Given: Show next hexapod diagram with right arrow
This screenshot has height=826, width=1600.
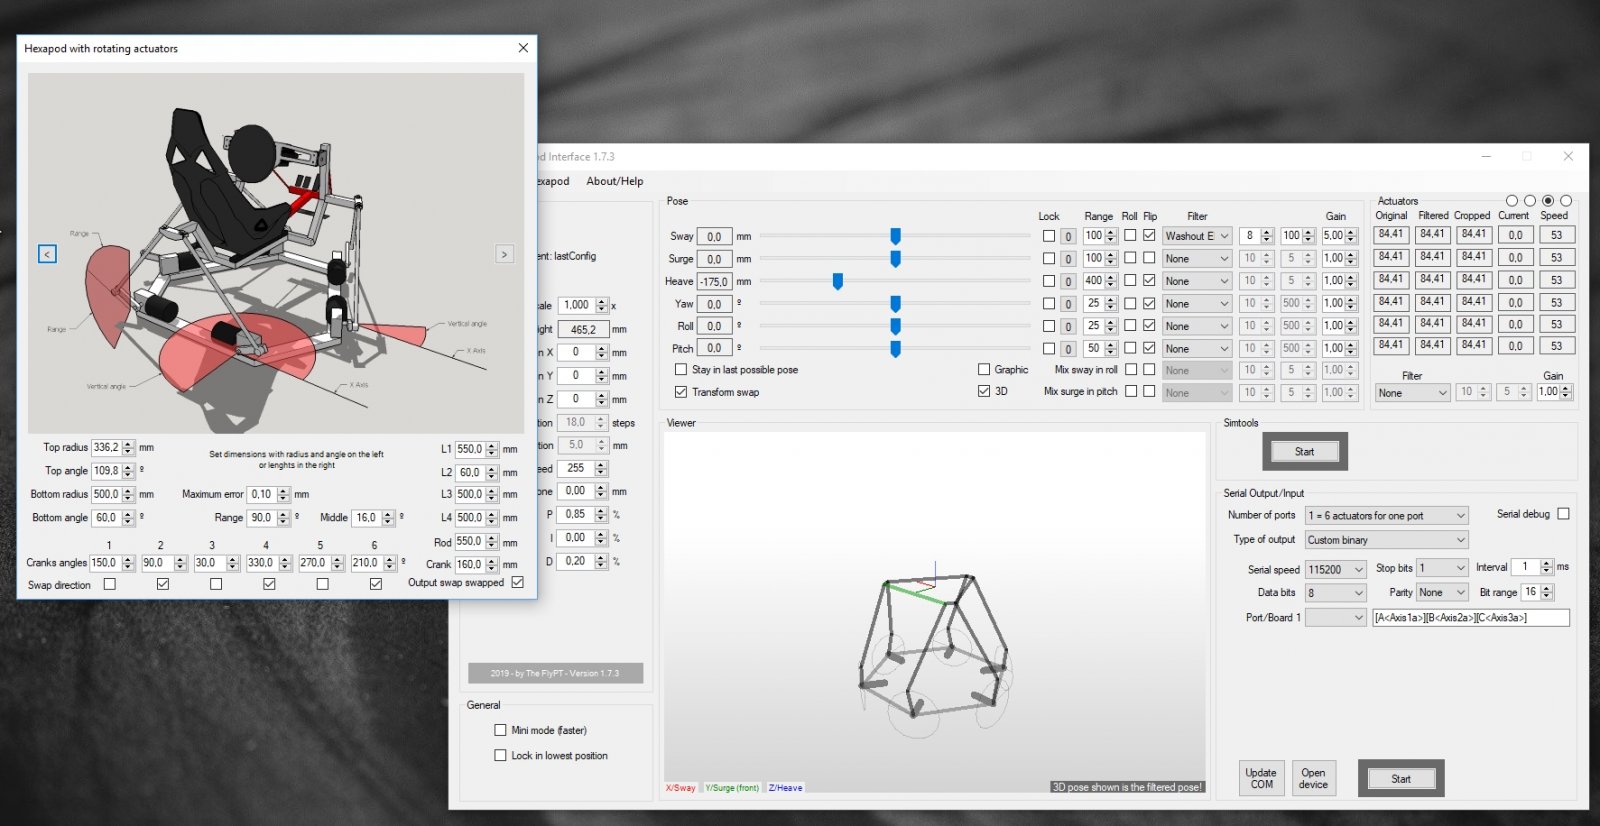Looking at the screenshot, I should 504,254.
